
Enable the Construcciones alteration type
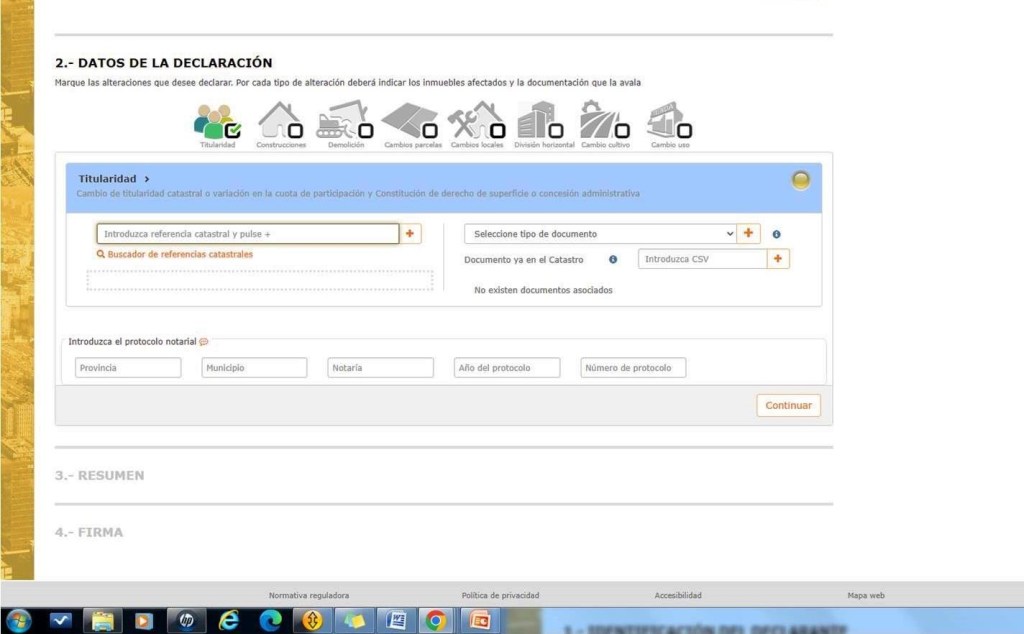coord(280,121)
